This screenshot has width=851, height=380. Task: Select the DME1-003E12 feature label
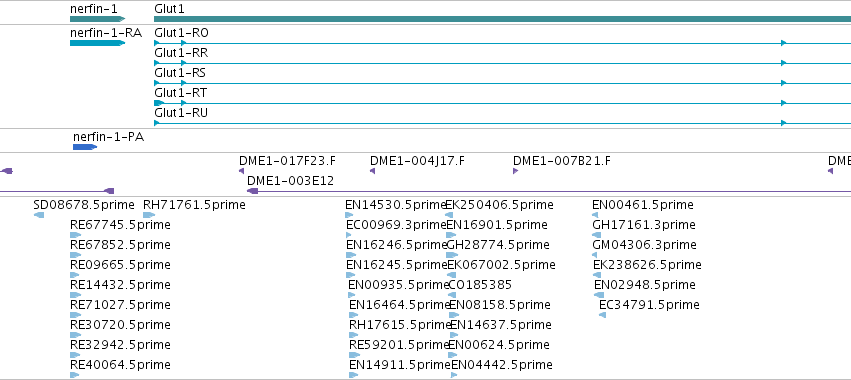tap(290, 181)
